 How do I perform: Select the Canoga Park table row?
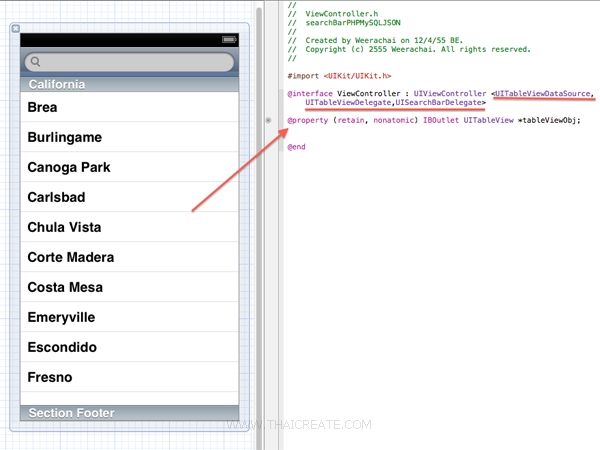point(129,167)
